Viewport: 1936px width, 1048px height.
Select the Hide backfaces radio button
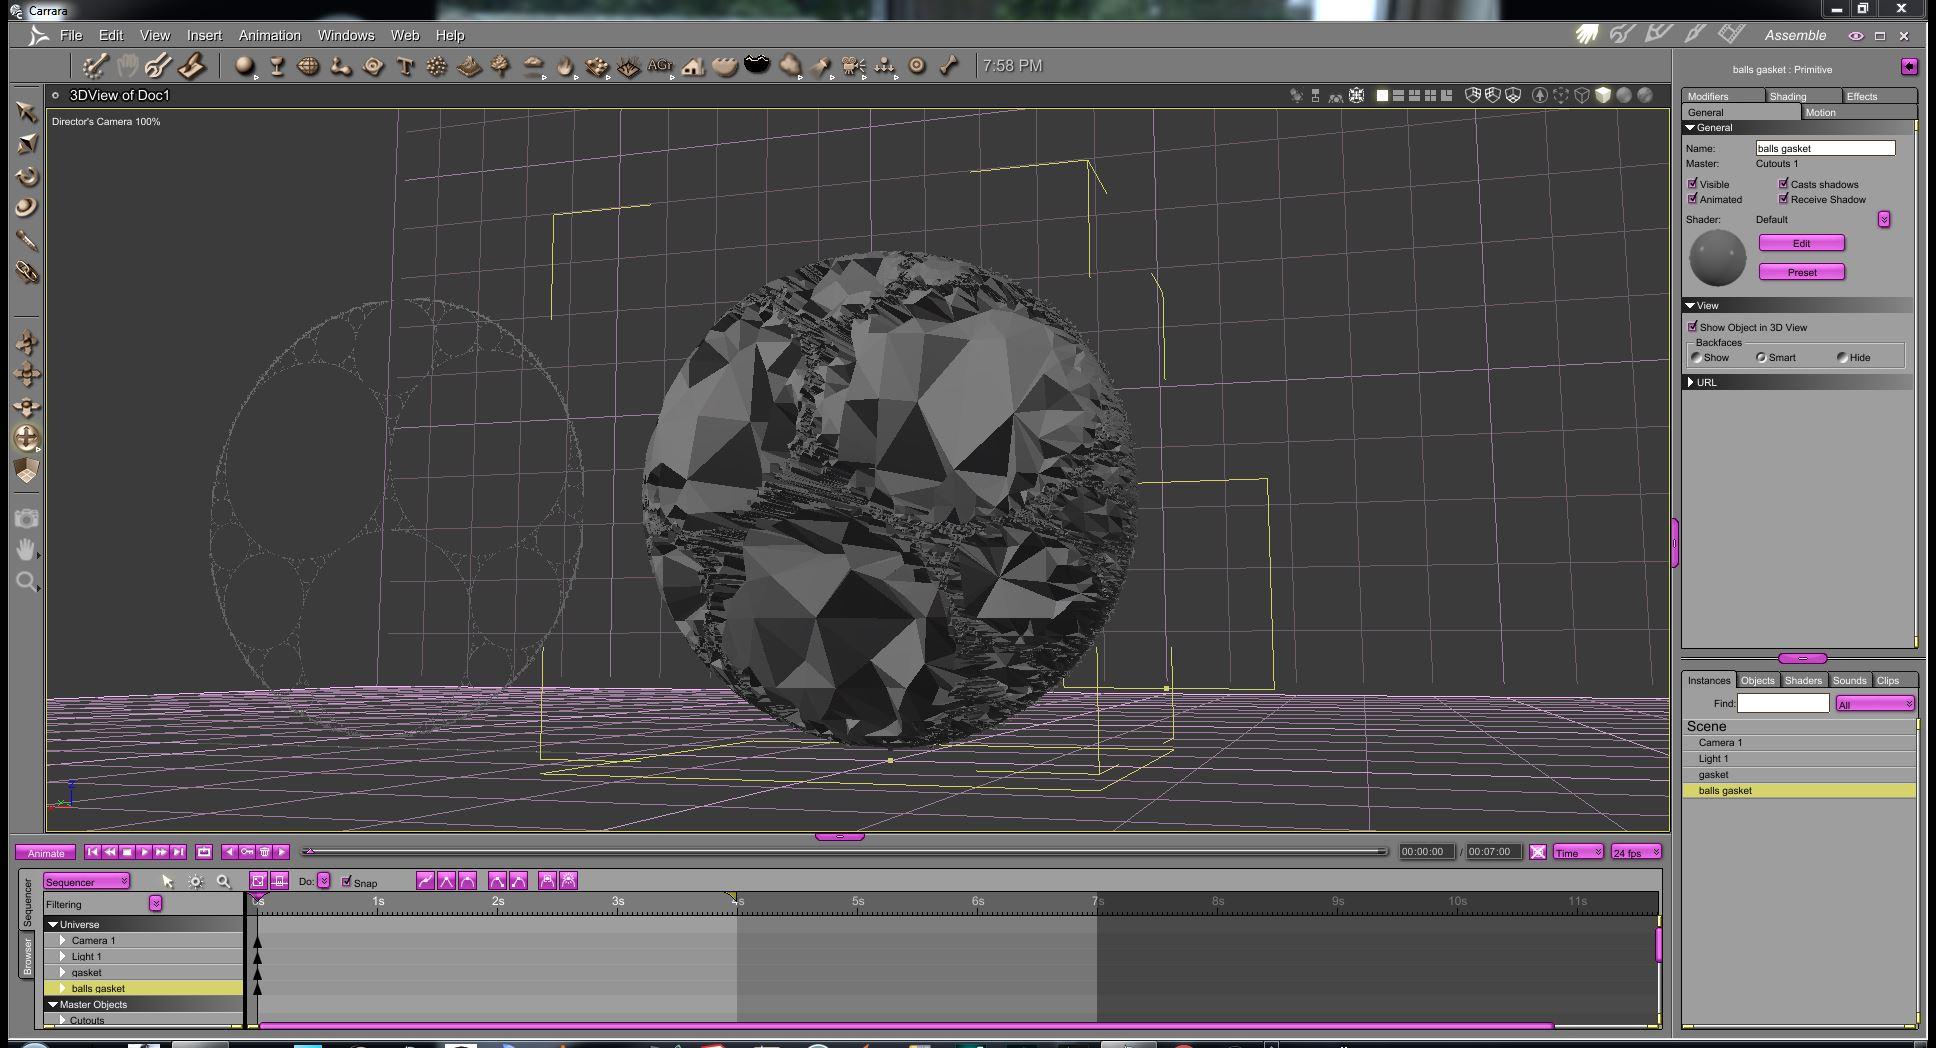tap(1842, 357)
